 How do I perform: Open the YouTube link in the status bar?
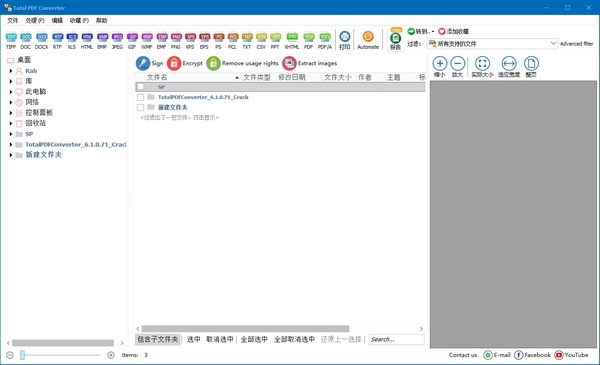click(571, 355)
